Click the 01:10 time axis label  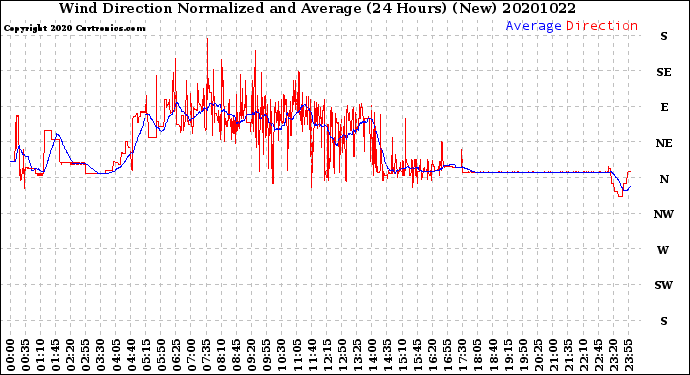pyautogui.click(x=40, y=355)
